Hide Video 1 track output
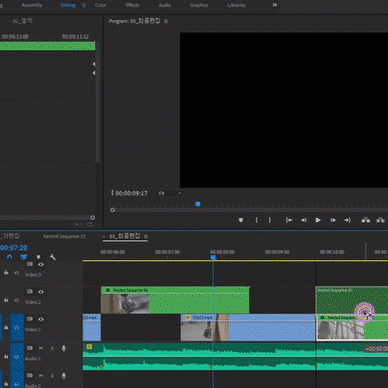The image size is (388, 388). [x=41, y=319]
